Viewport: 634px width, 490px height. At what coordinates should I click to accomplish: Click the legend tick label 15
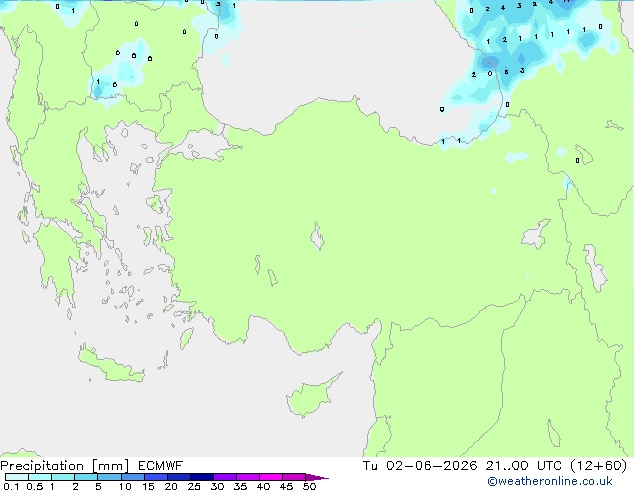pos(148,486)
